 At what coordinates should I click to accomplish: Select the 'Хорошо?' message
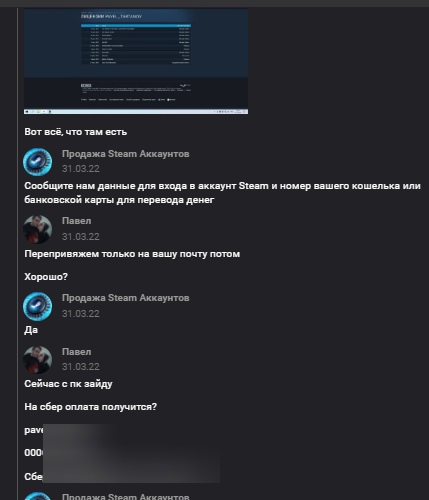[46, 277]
